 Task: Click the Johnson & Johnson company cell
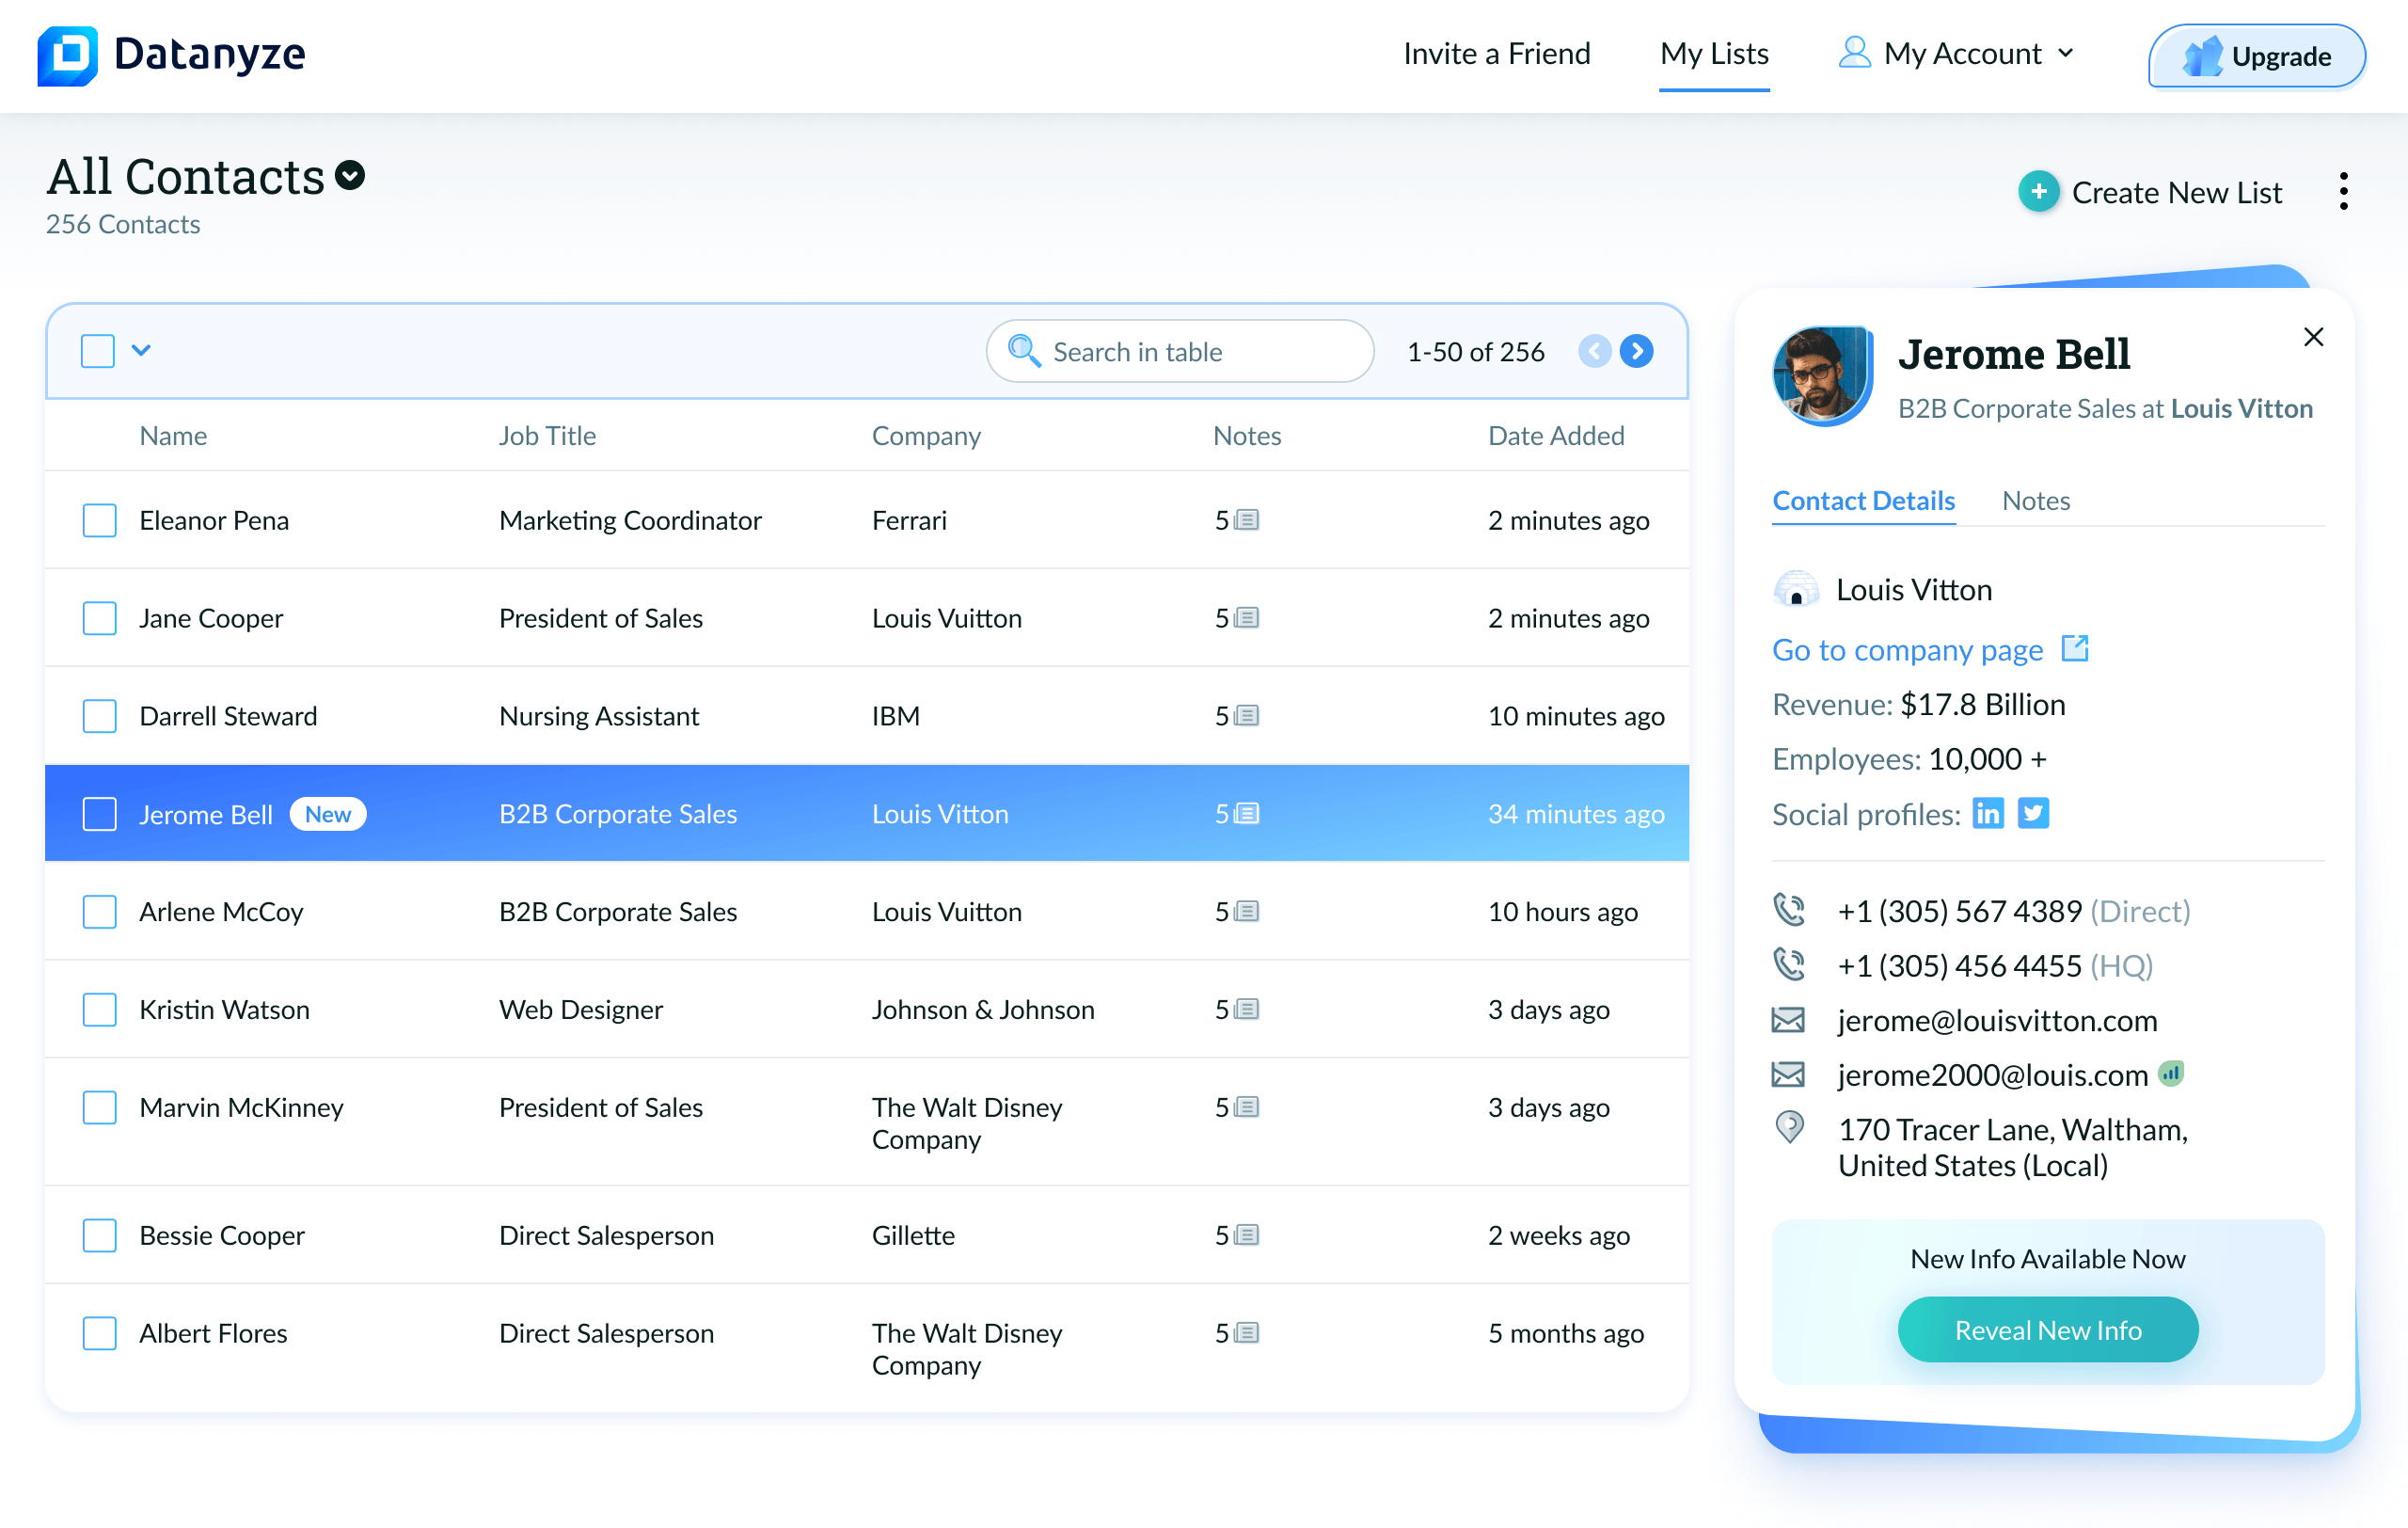coord(983,1010)
